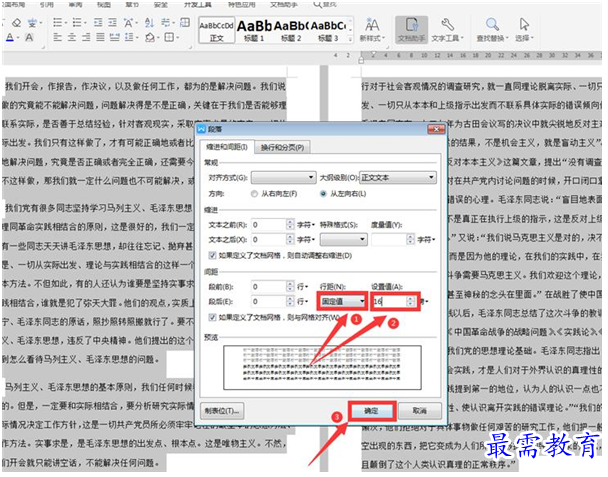This screenshot has width=608, height=477.
Task: Switch to the 换行和分页(P) tab
Action: tap(282, 148)
